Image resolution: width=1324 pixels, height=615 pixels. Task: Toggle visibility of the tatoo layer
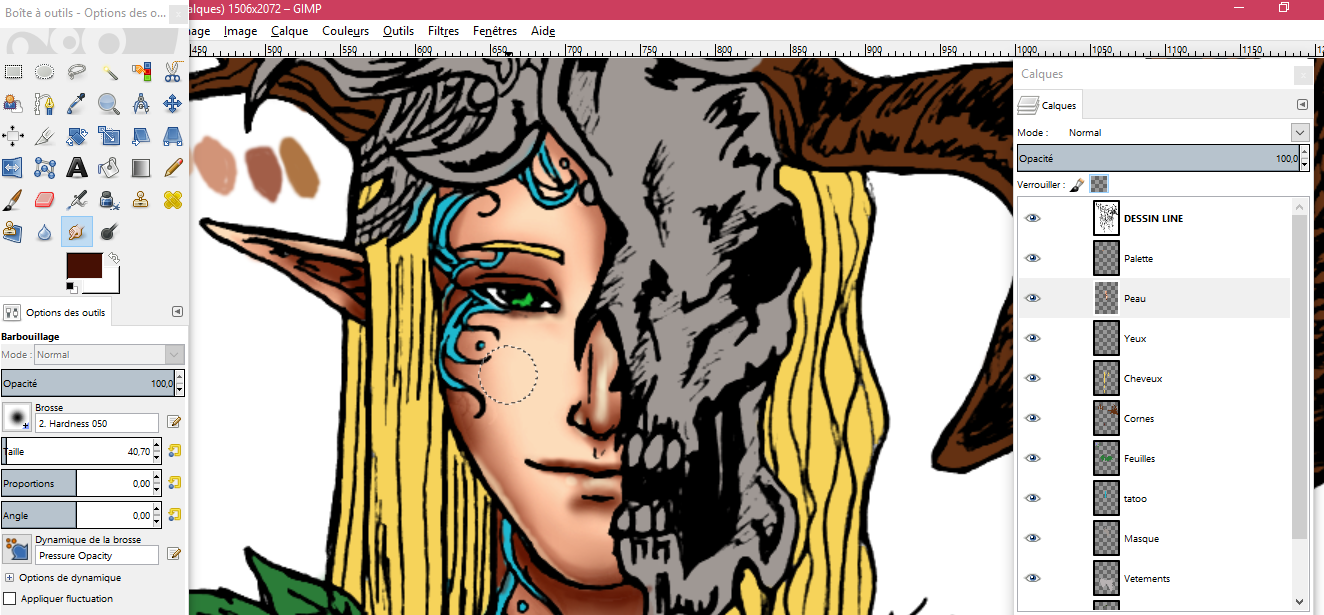click(x=1033, y=498)
